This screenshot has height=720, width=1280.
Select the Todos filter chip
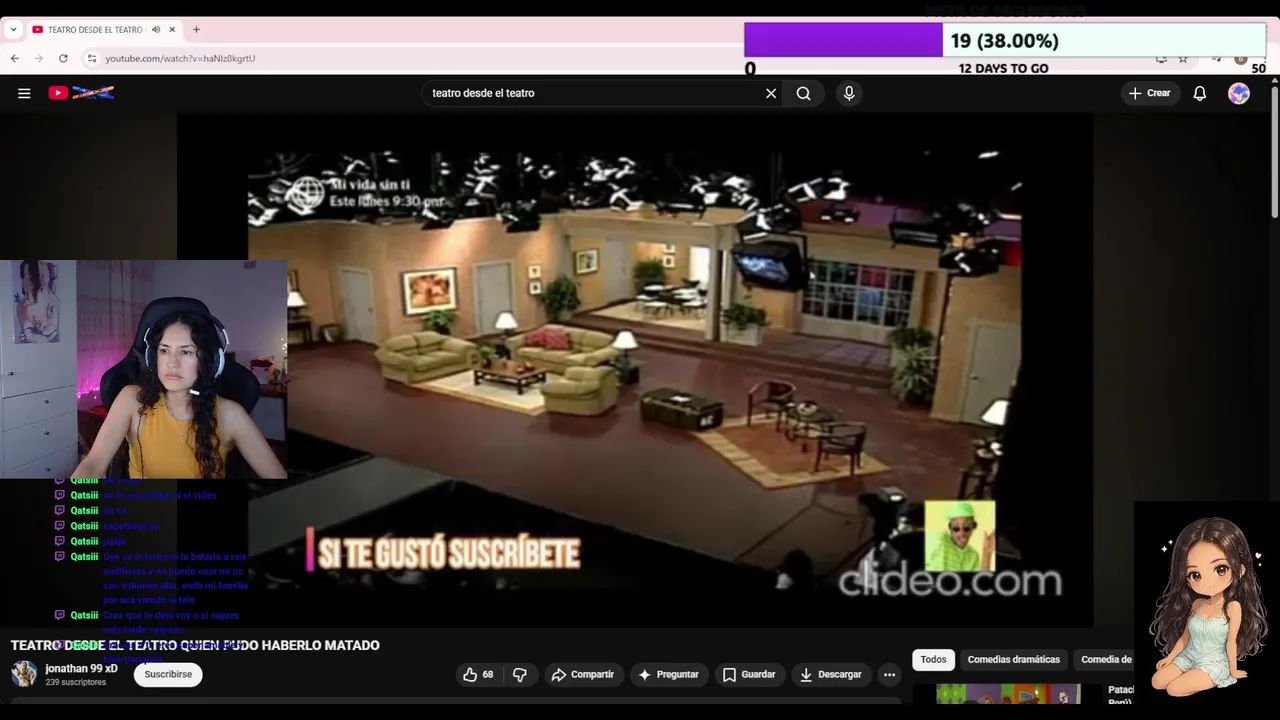click(933, 660)
